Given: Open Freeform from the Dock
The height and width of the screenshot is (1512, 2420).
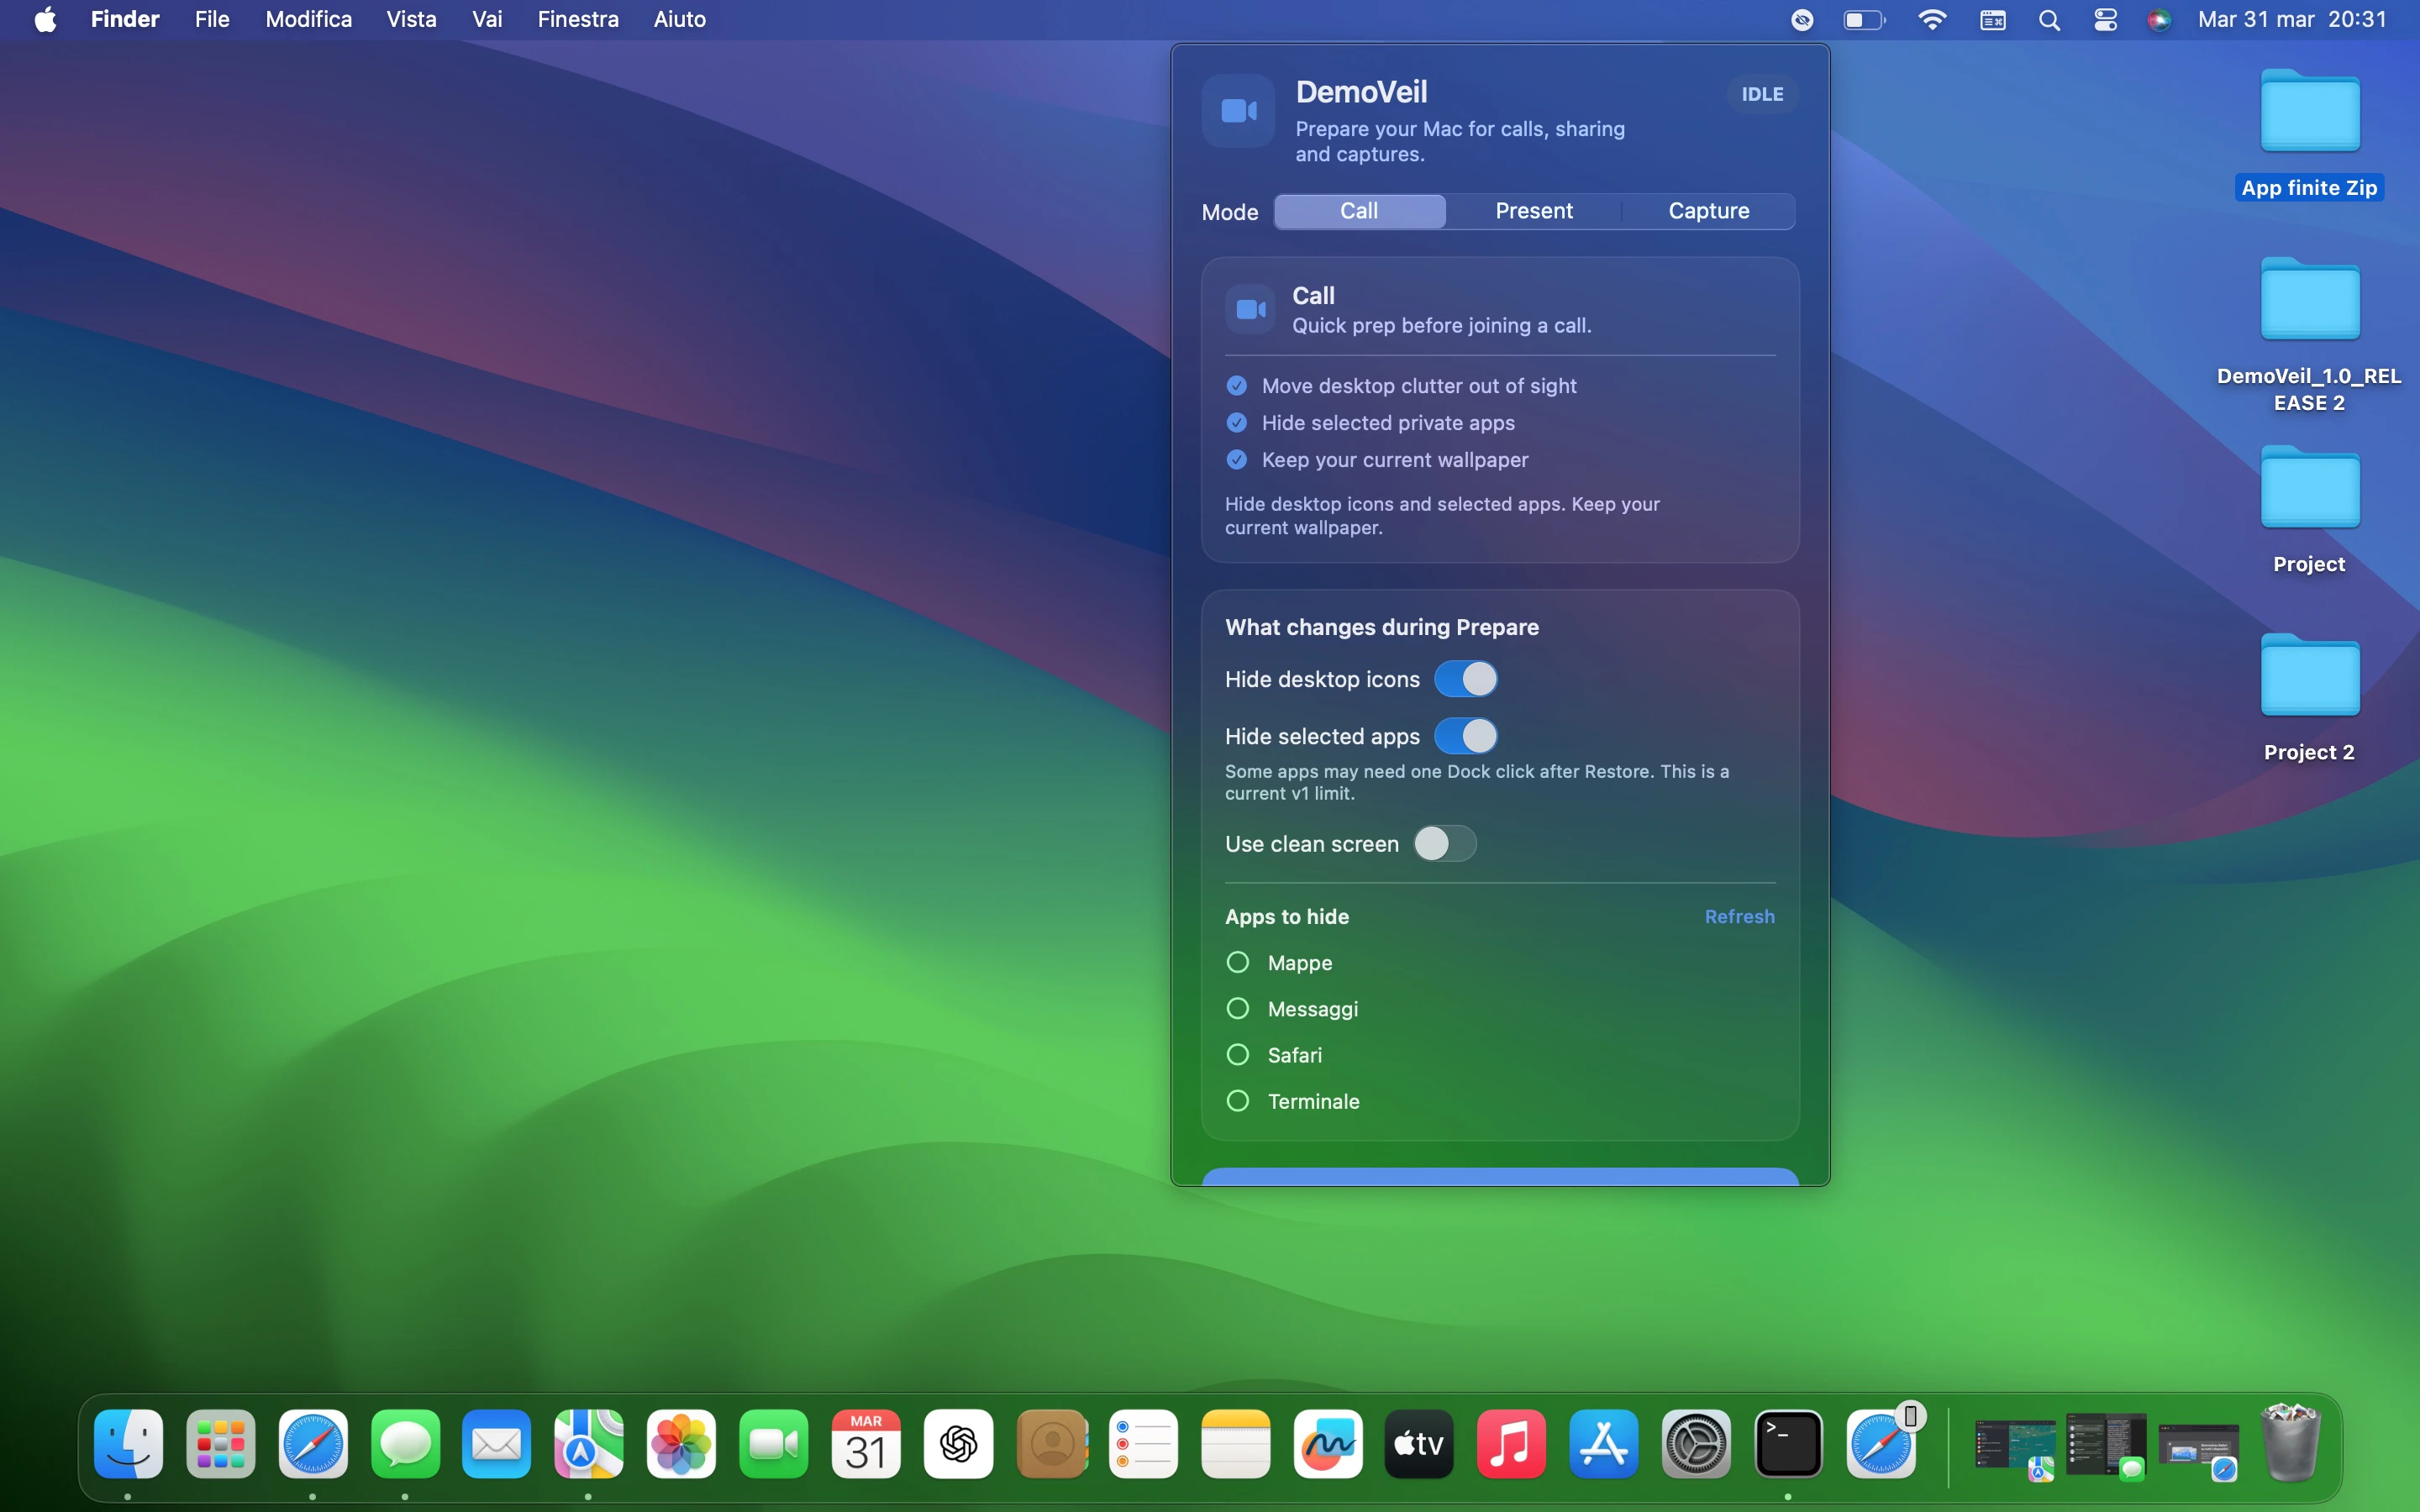Looking at the screenshot, I should 1327,1443.
